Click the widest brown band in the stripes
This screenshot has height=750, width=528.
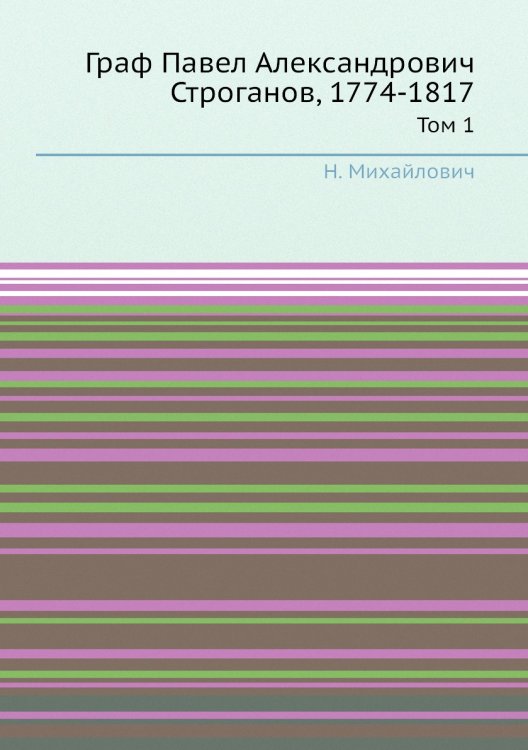[x=264, y=577]
